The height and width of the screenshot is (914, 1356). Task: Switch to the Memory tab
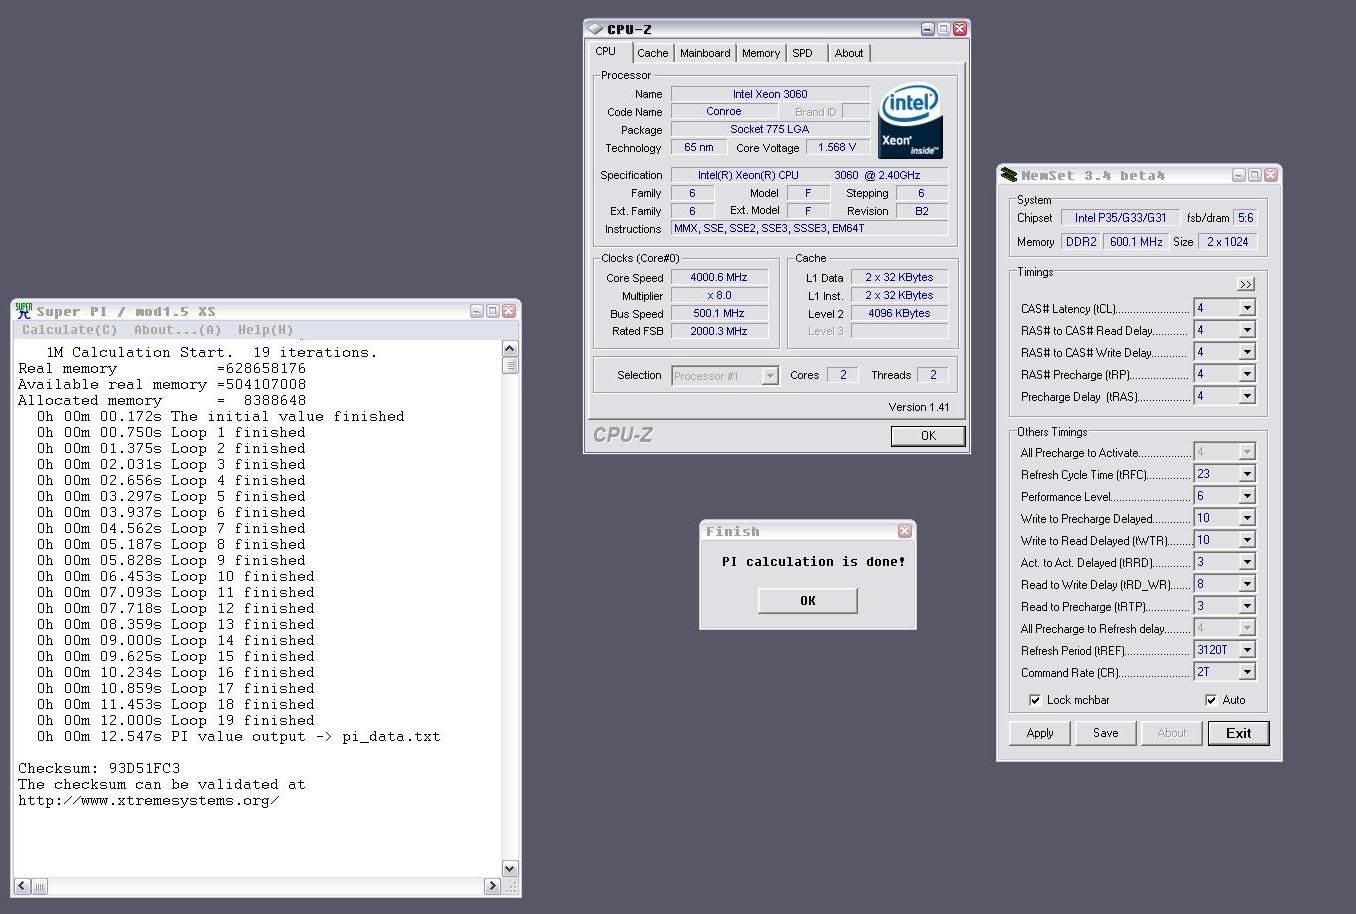(x=761, y=53)
